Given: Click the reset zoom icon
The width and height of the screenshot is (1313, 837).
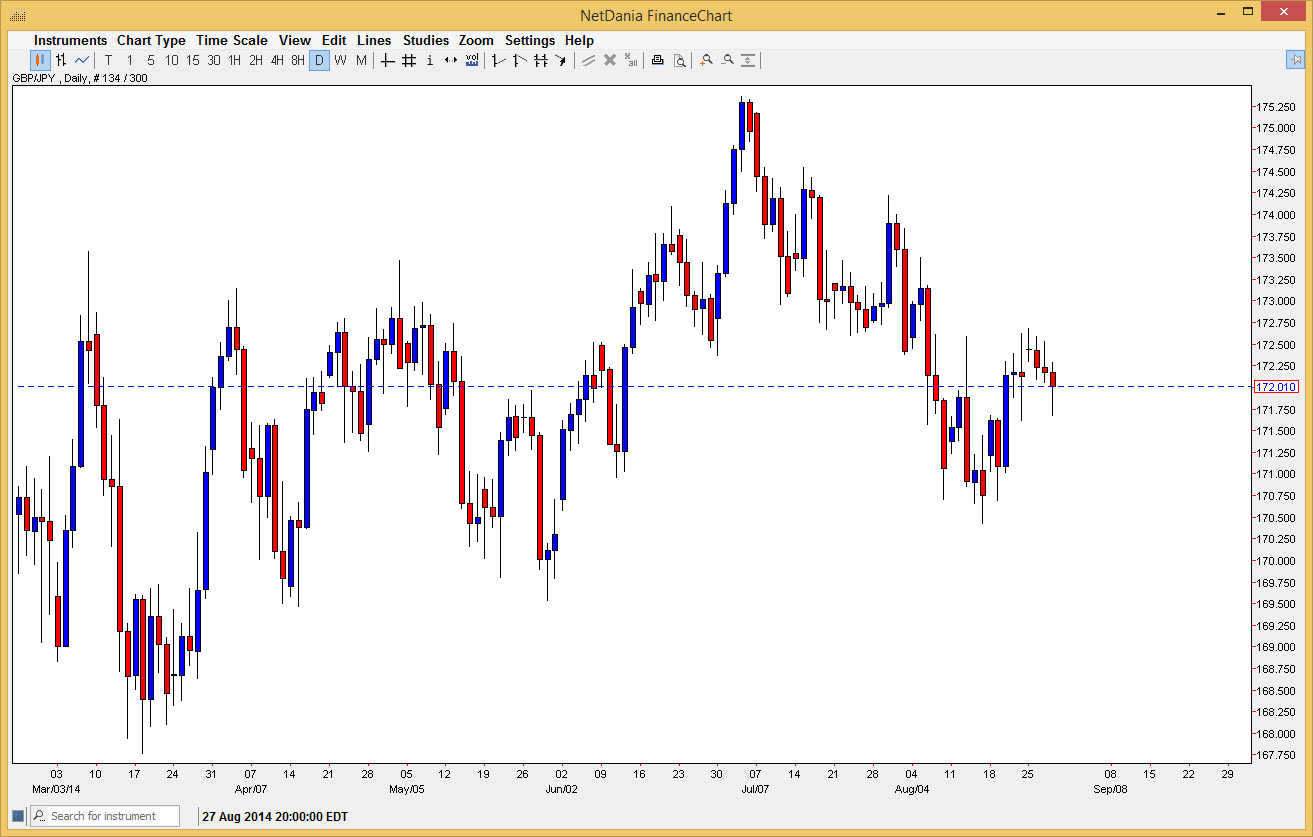Looking at the screenshot, I should (x=748, y=61).
